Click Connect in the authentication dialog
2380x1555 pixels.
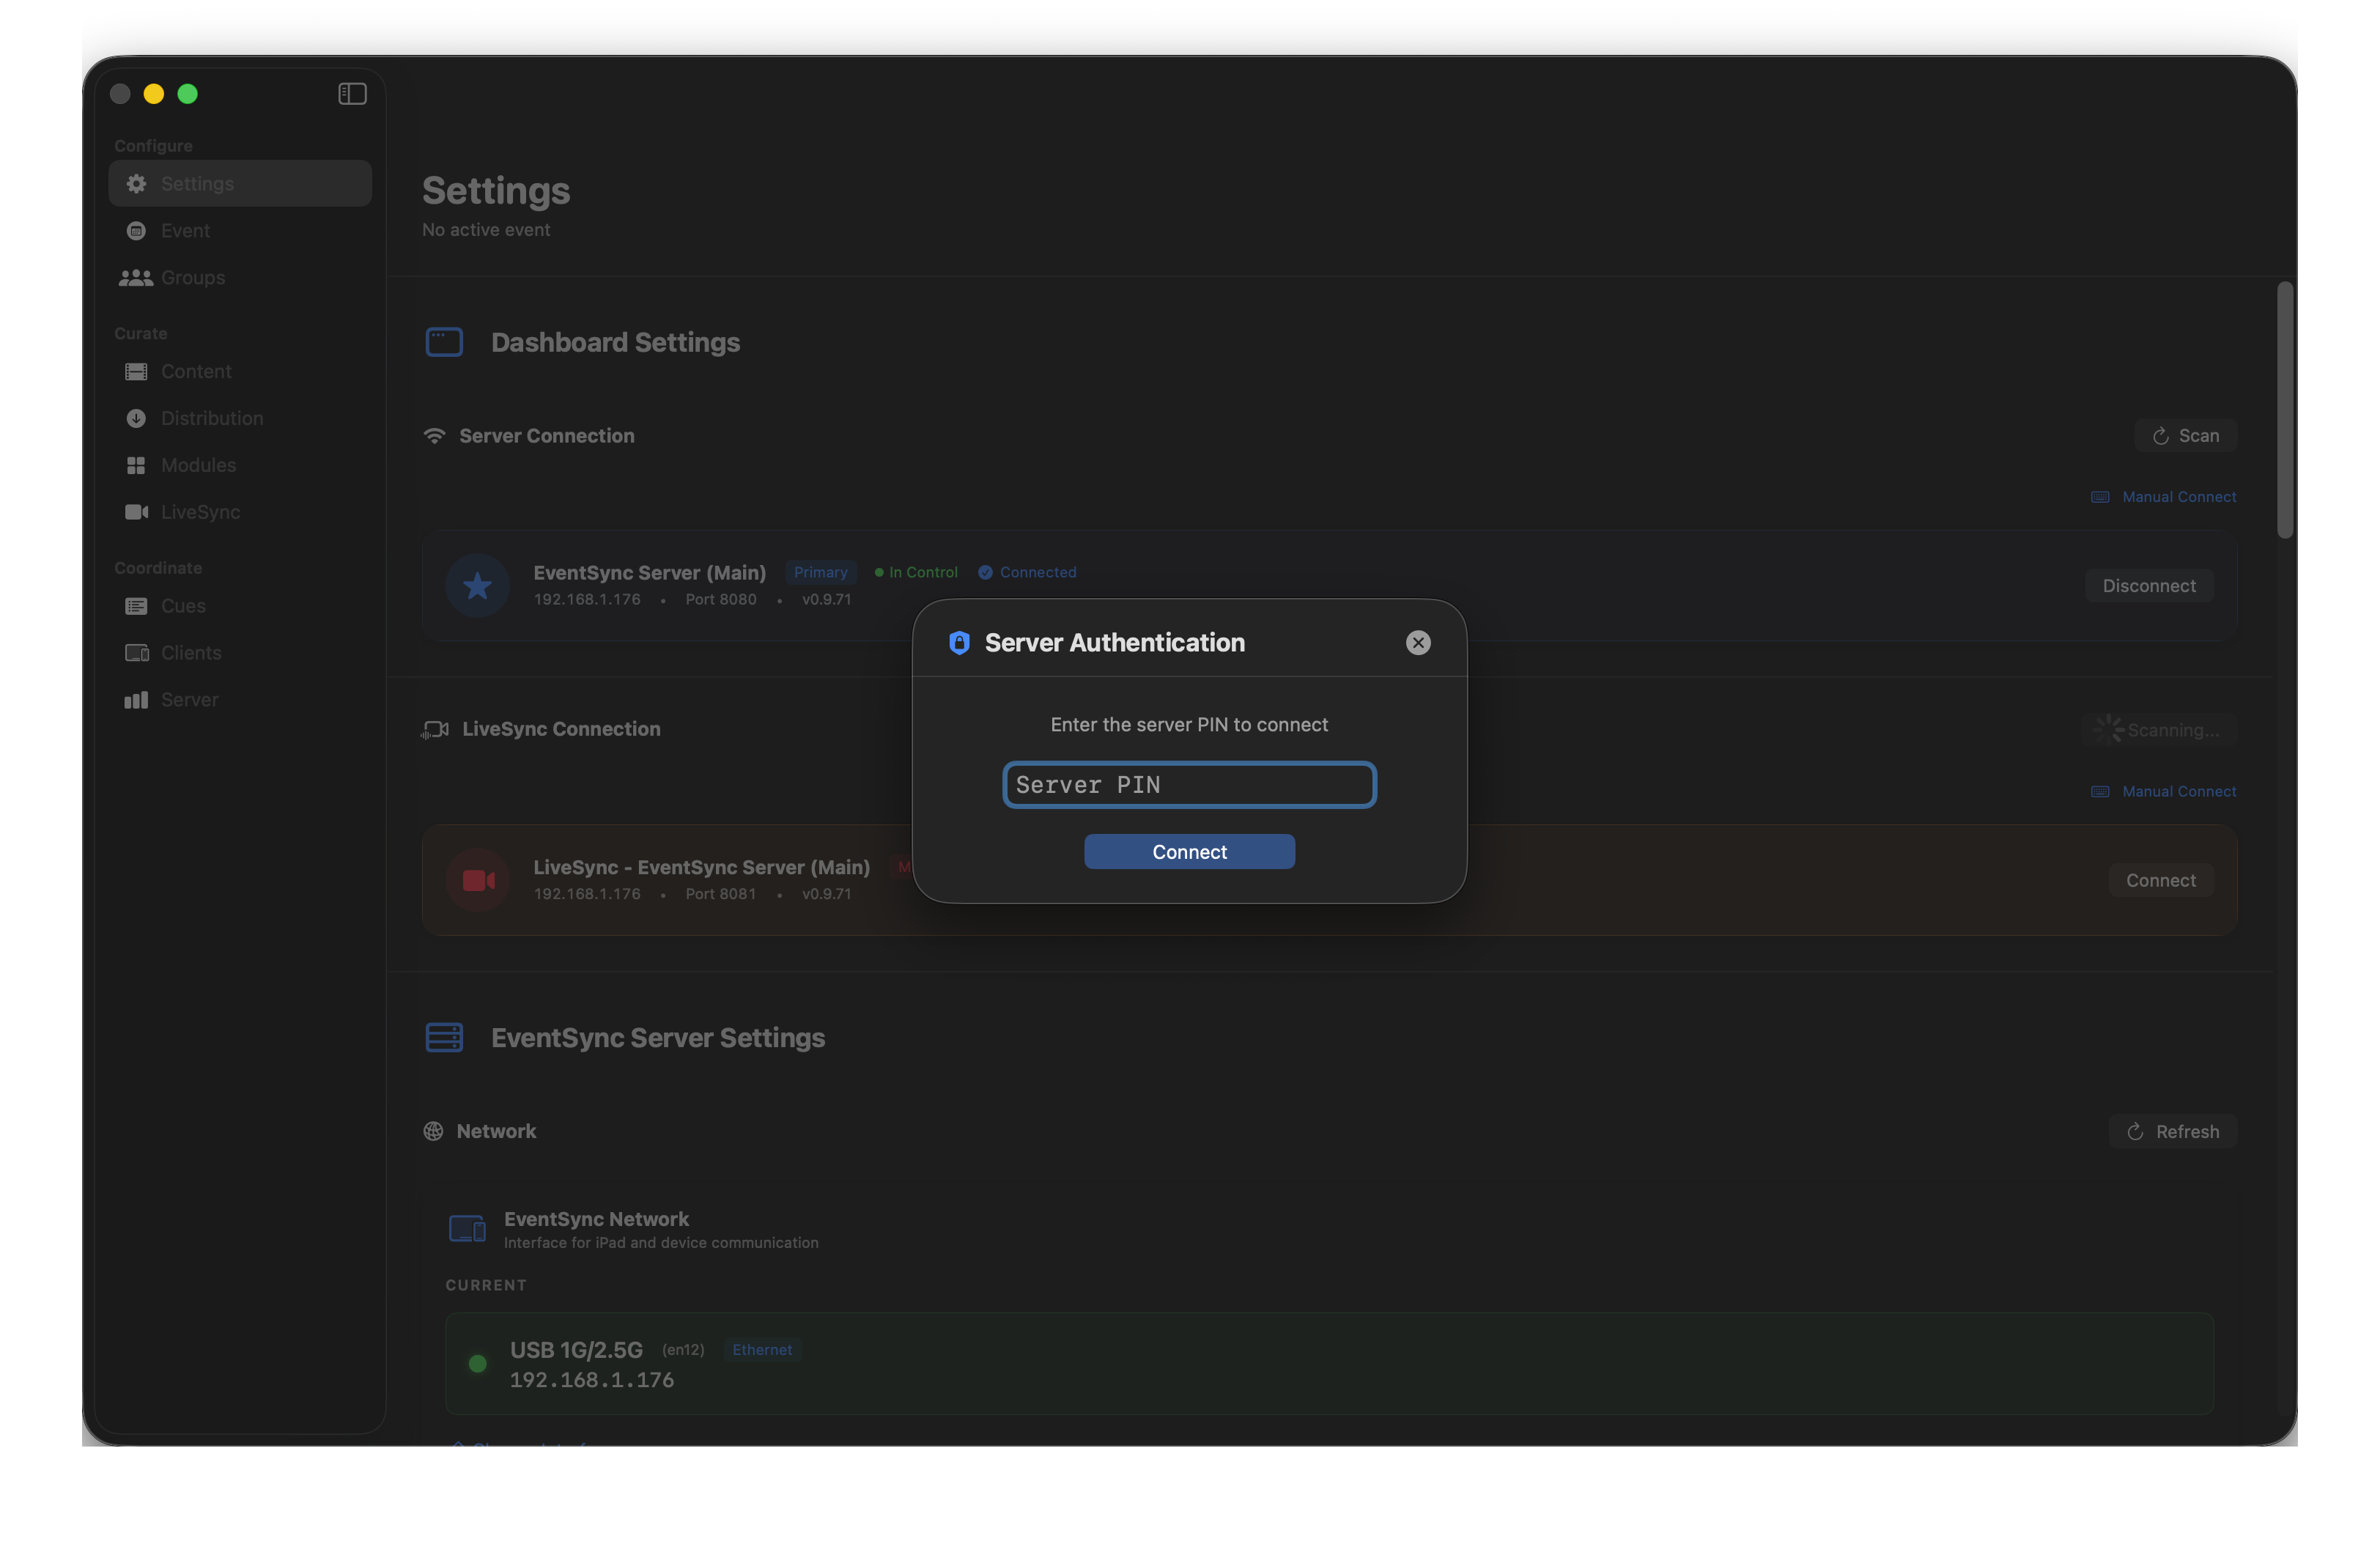pos(1189,852)
